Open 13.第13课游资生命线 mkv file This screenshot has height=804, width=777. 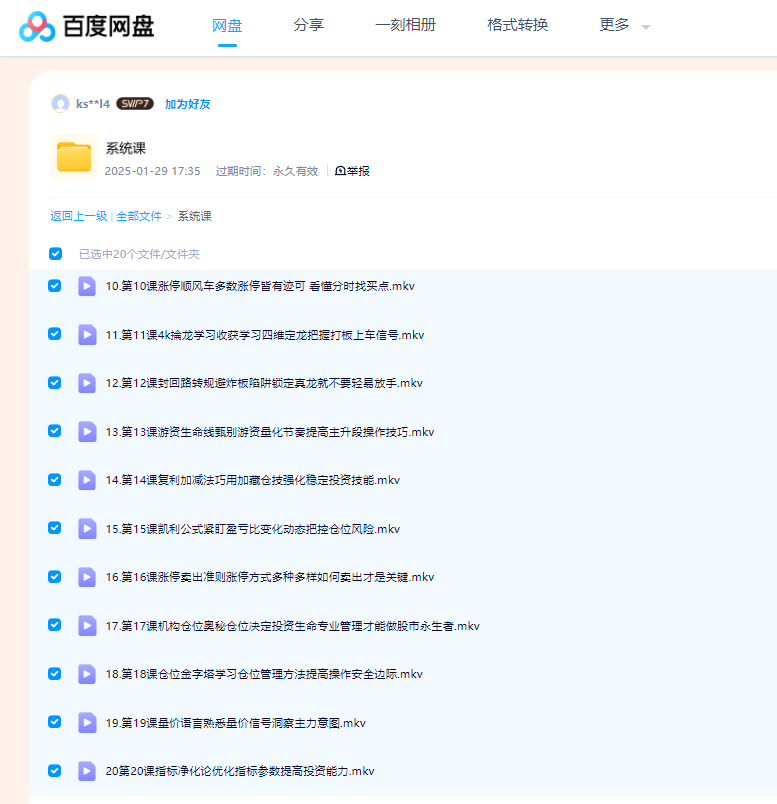click(270, 432)
